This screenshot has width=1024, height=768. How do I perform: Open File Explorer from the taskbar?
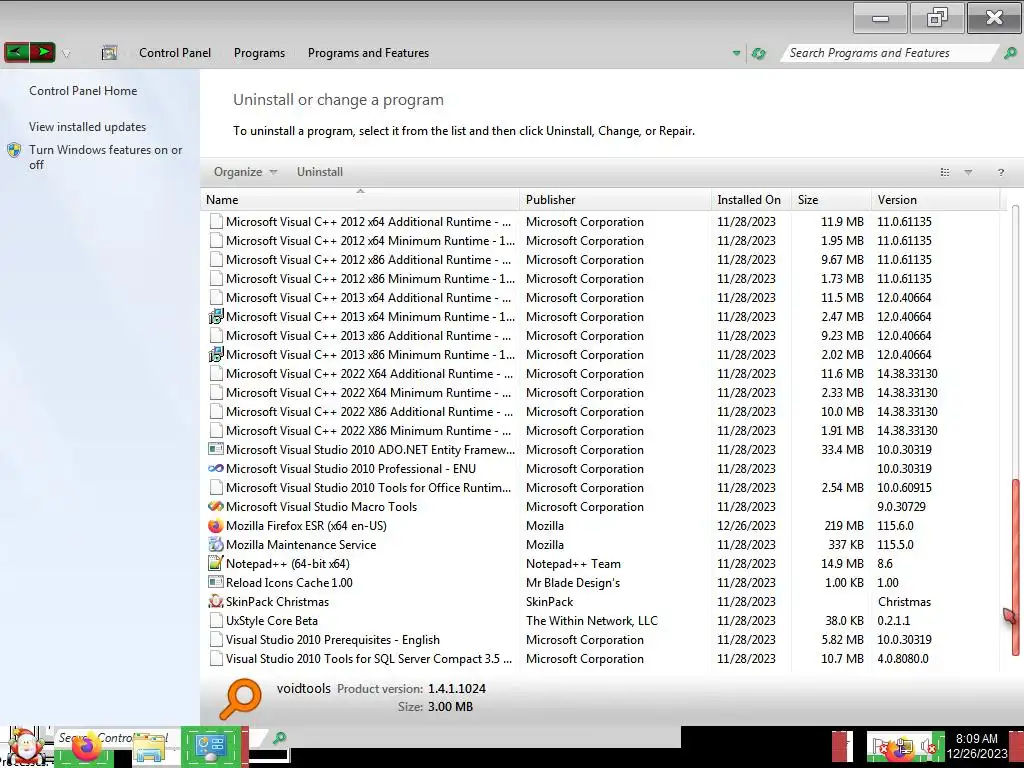point(150,749)
